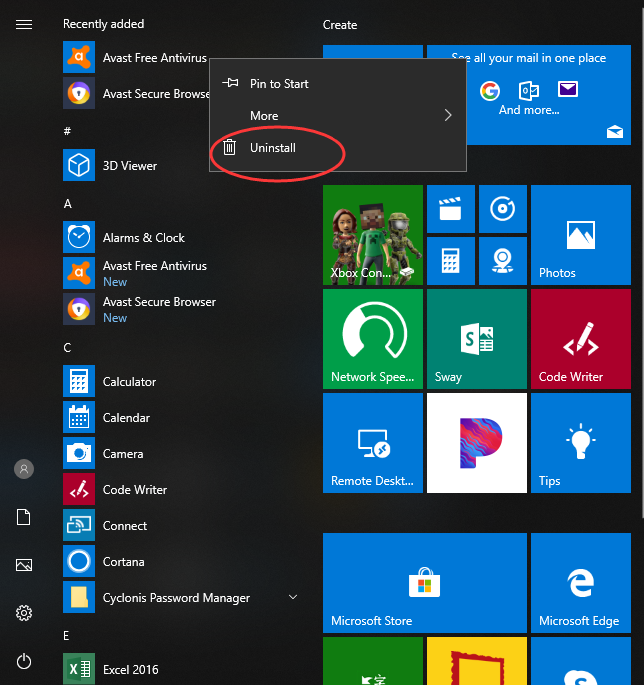Click Avast Free Antivirus icon under Recently added

point(79,57)
